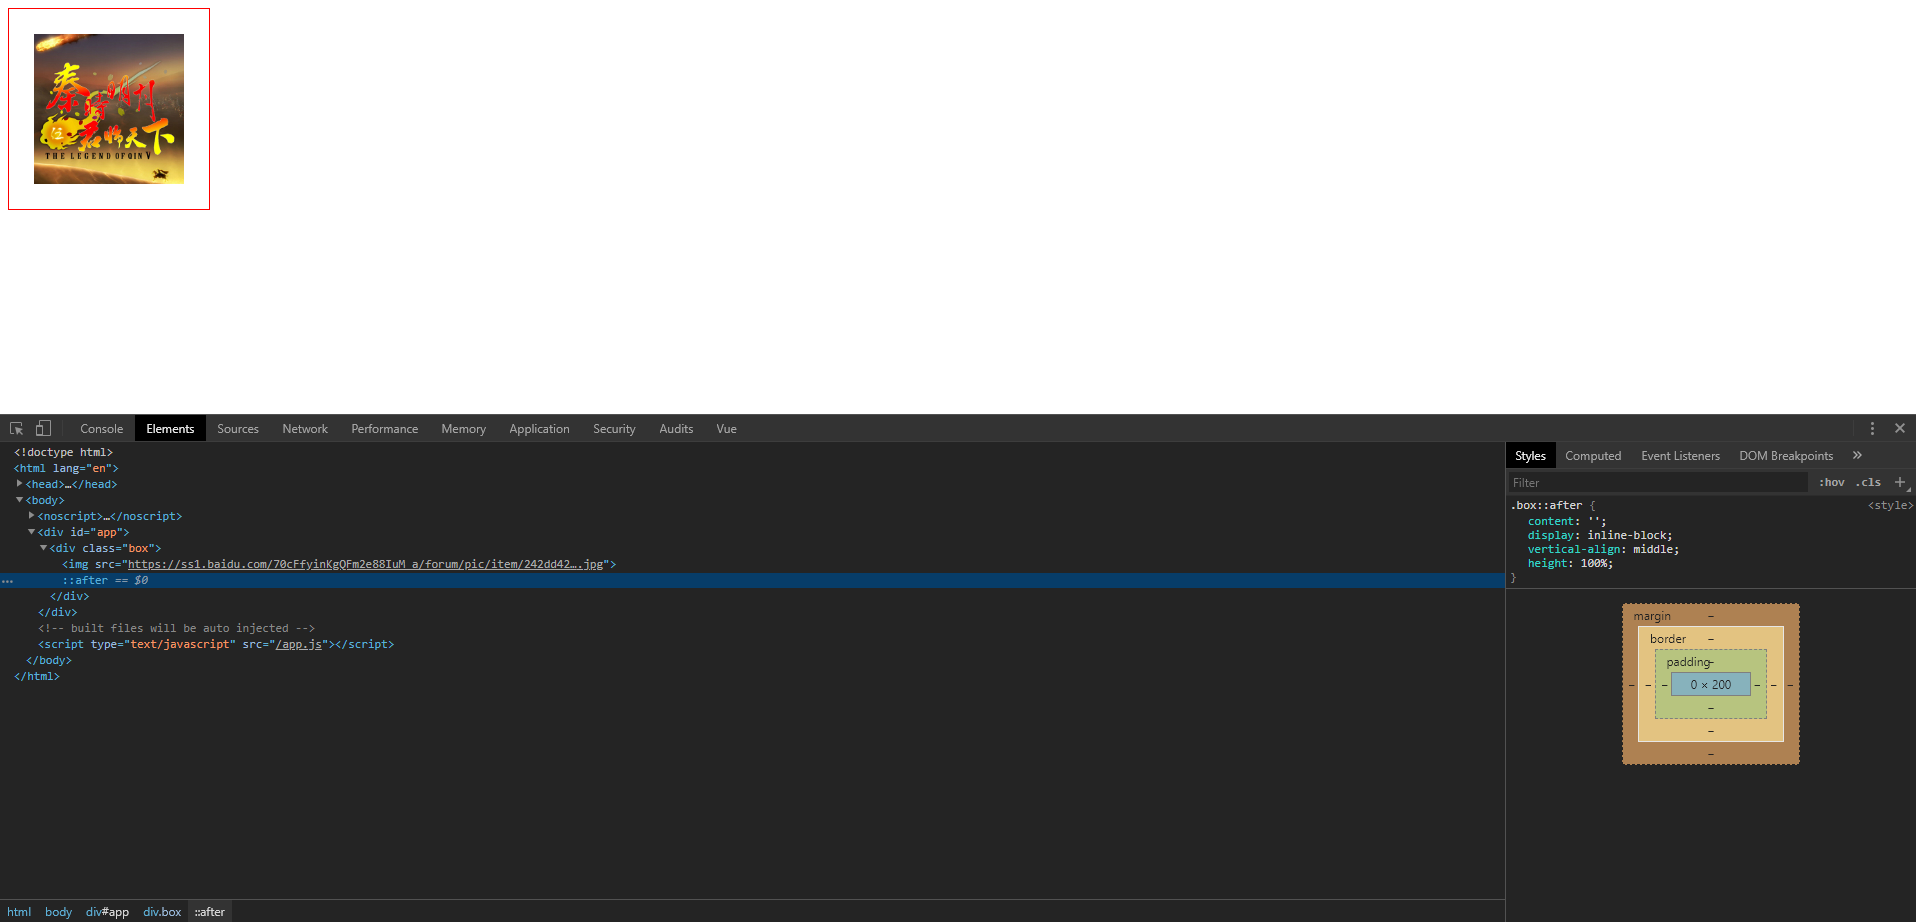The width and height of the screenshot is (1916, 922).
Task: Click the 0 × 200 content box
Action: pyautogui.click(x=1710, y=685)
